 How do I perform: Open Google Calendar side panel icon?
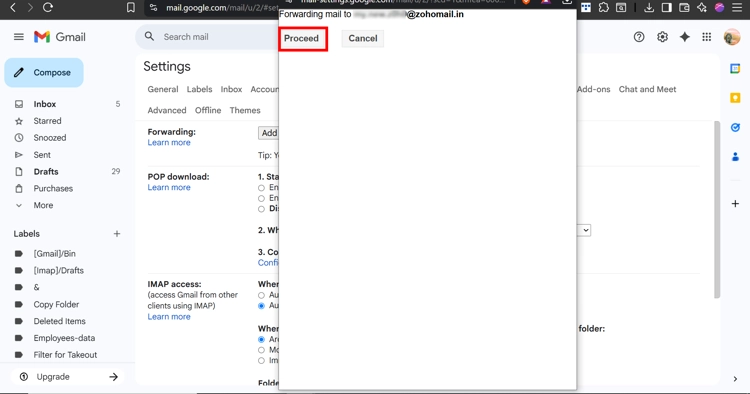point(735,69)
